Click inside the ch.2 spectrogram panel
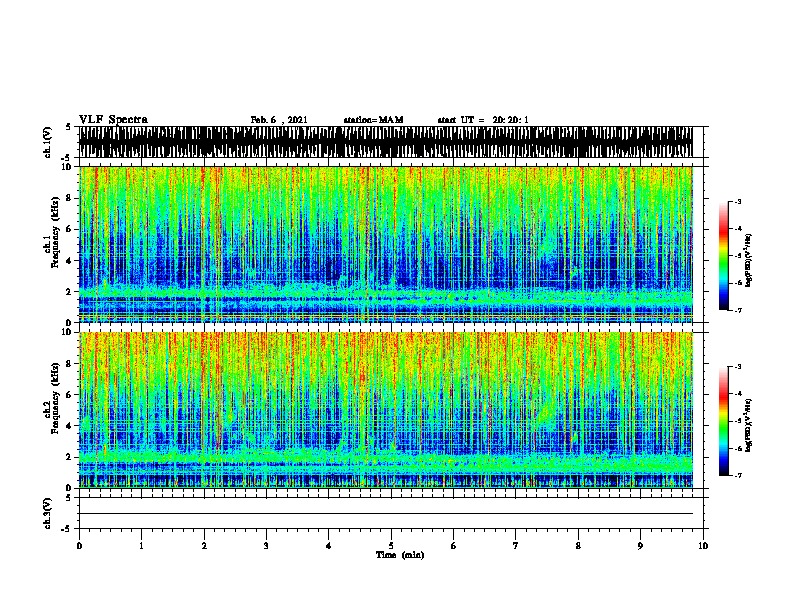The height and width of the screenshot is (612, 792). point(386,410)
